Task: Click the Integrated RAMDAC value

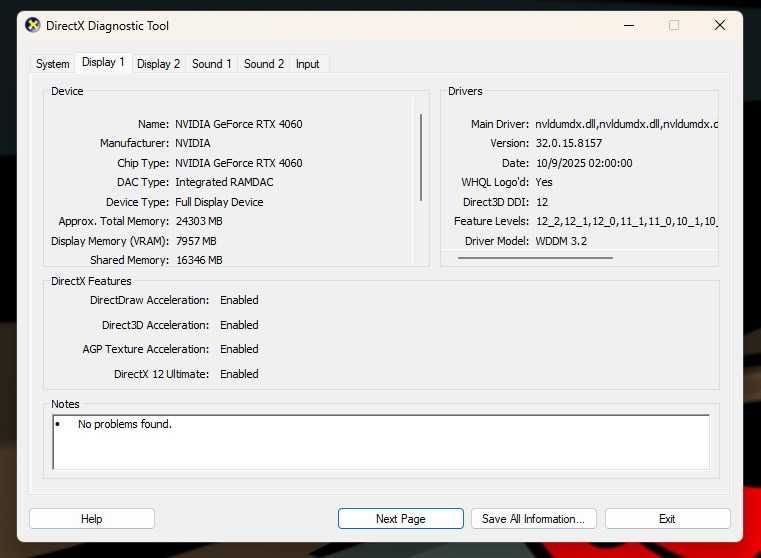Action: coord(224,182)
